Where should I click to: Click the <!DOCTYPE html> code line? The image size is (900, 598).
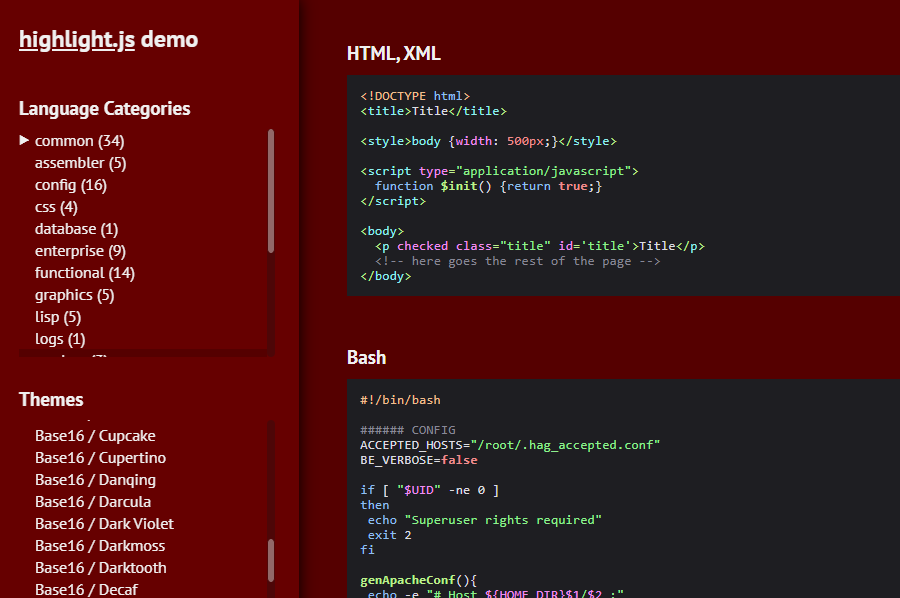(415, 96)
